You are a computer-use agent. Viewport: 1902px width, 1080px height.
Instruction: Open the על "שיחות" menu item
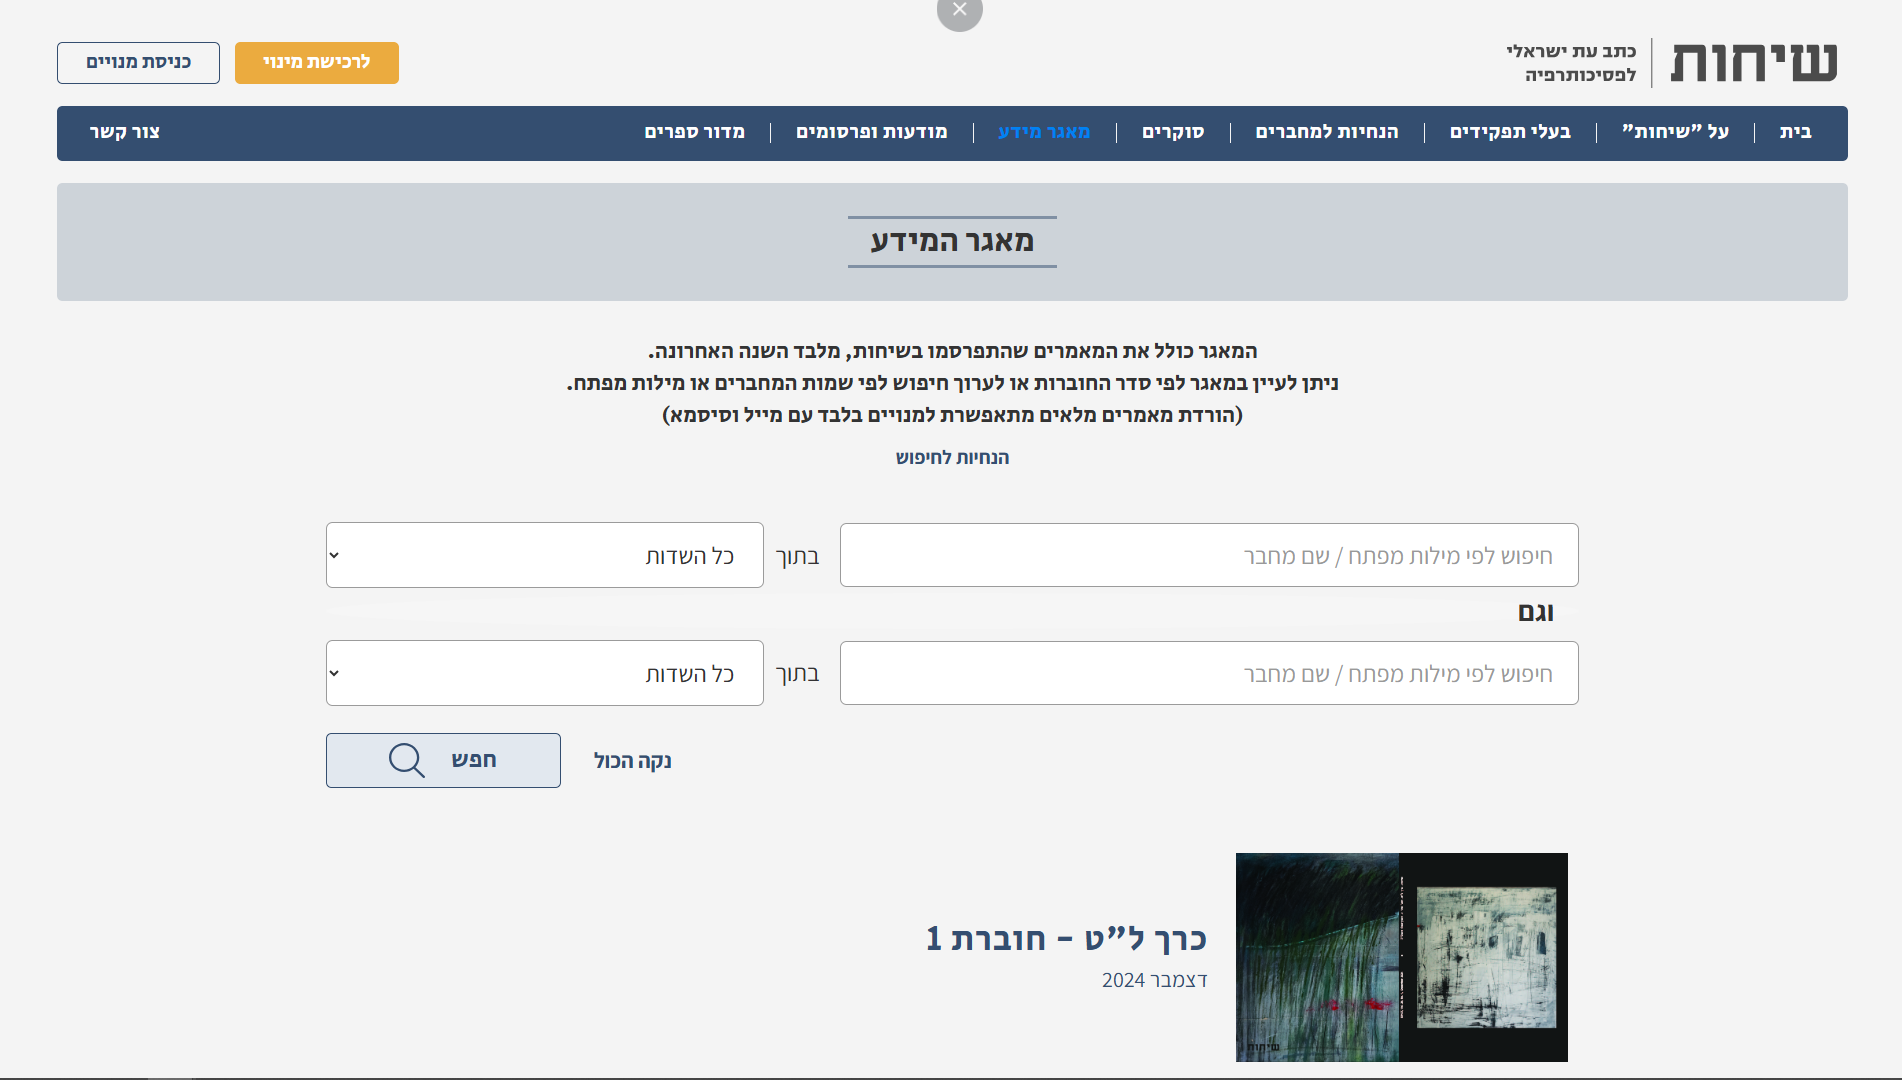[1675, 132]
